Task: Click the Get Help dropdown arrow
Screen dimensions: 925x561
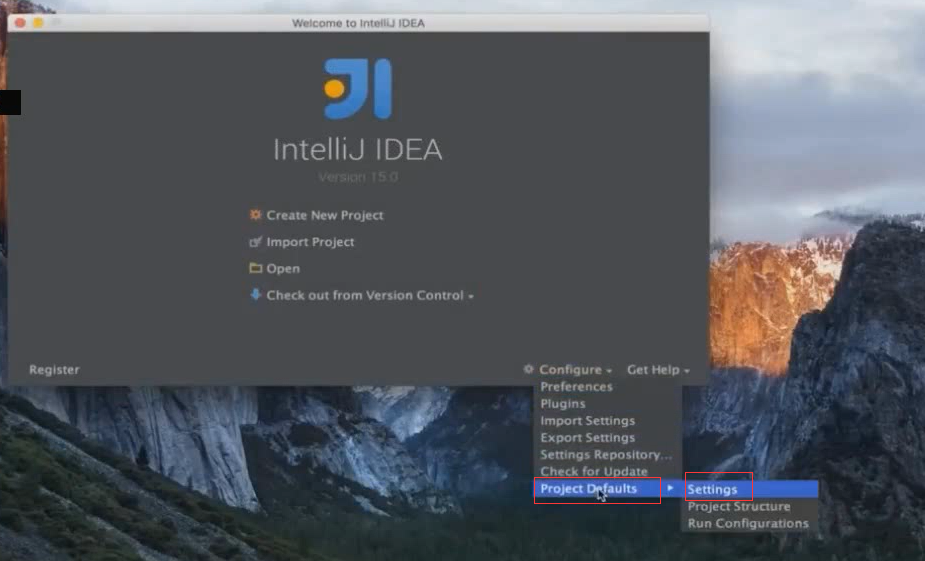Action: tap(687, 371)
